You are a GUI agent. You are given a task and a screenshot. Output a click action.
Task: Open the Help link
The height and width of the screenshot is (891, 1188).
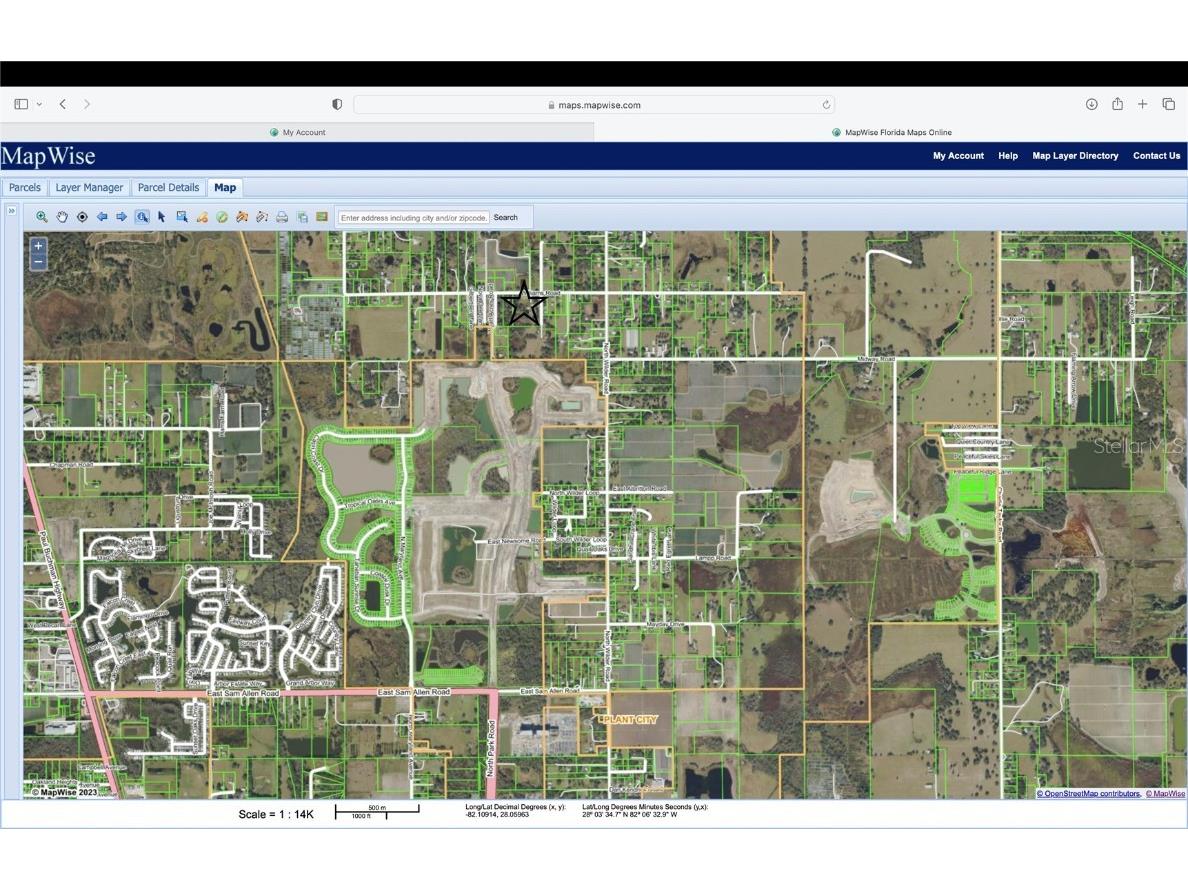1008,156
